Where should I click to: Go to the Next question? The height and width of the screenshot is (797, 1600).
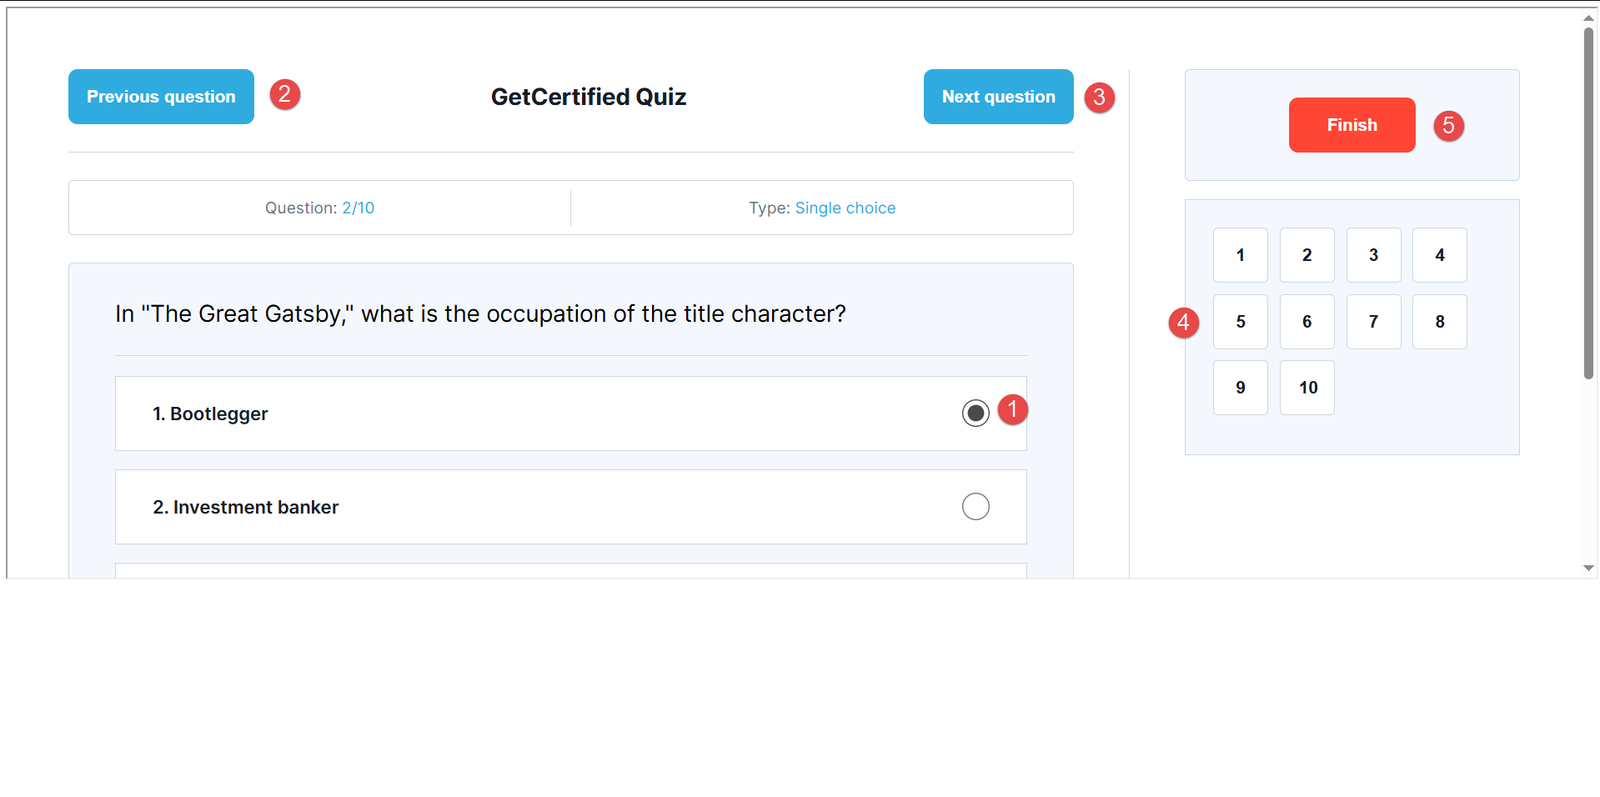click(998, 97)
